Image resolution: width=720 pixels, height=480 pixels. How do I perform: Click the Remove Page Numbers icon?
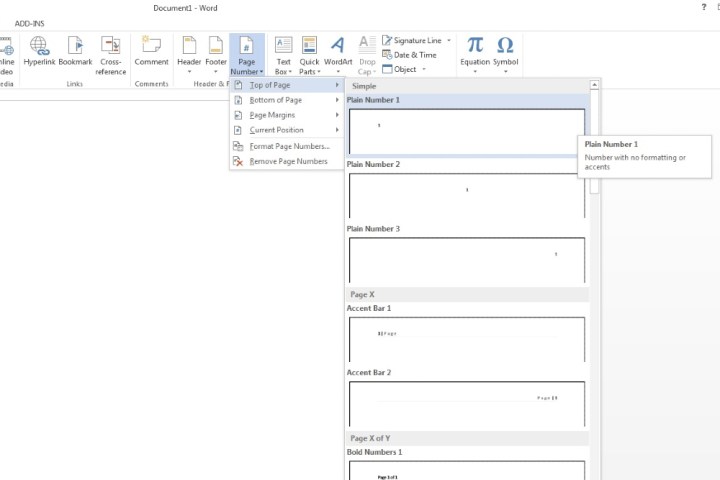pyautogui.click(x=238, y=161)
